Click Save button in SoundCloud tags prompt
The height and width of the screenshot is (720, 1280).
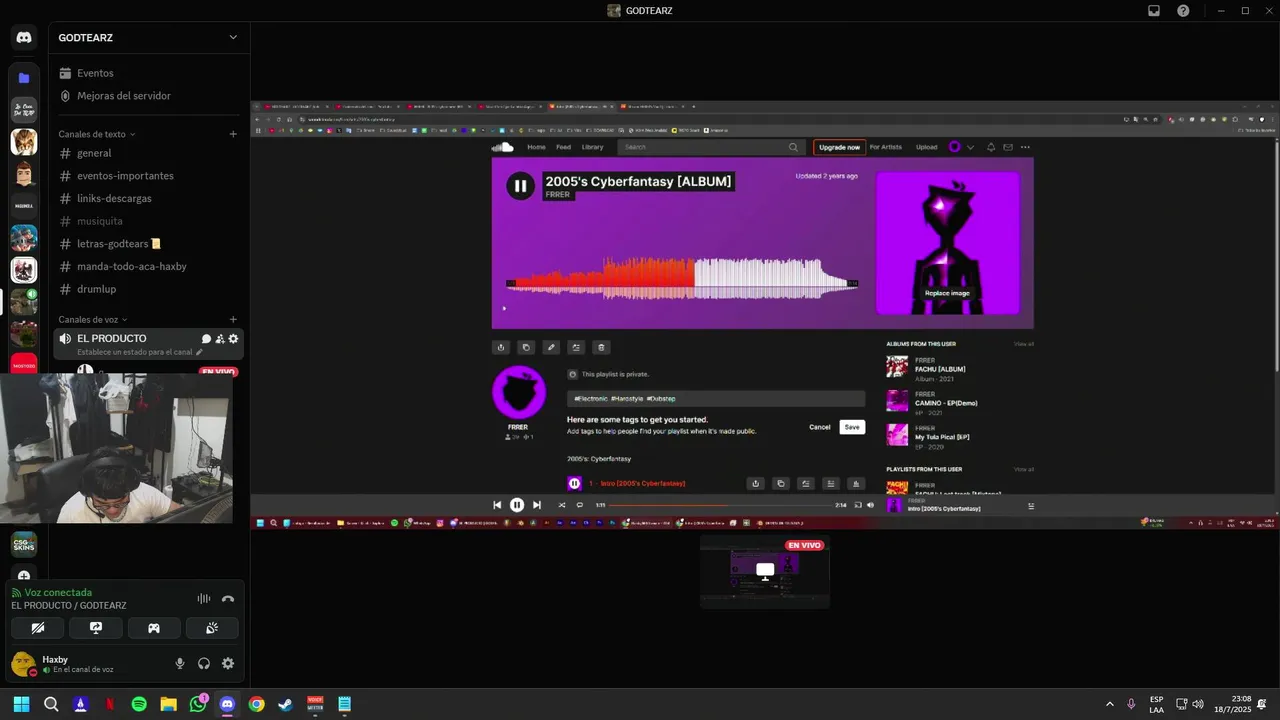[x=852, y=427]
